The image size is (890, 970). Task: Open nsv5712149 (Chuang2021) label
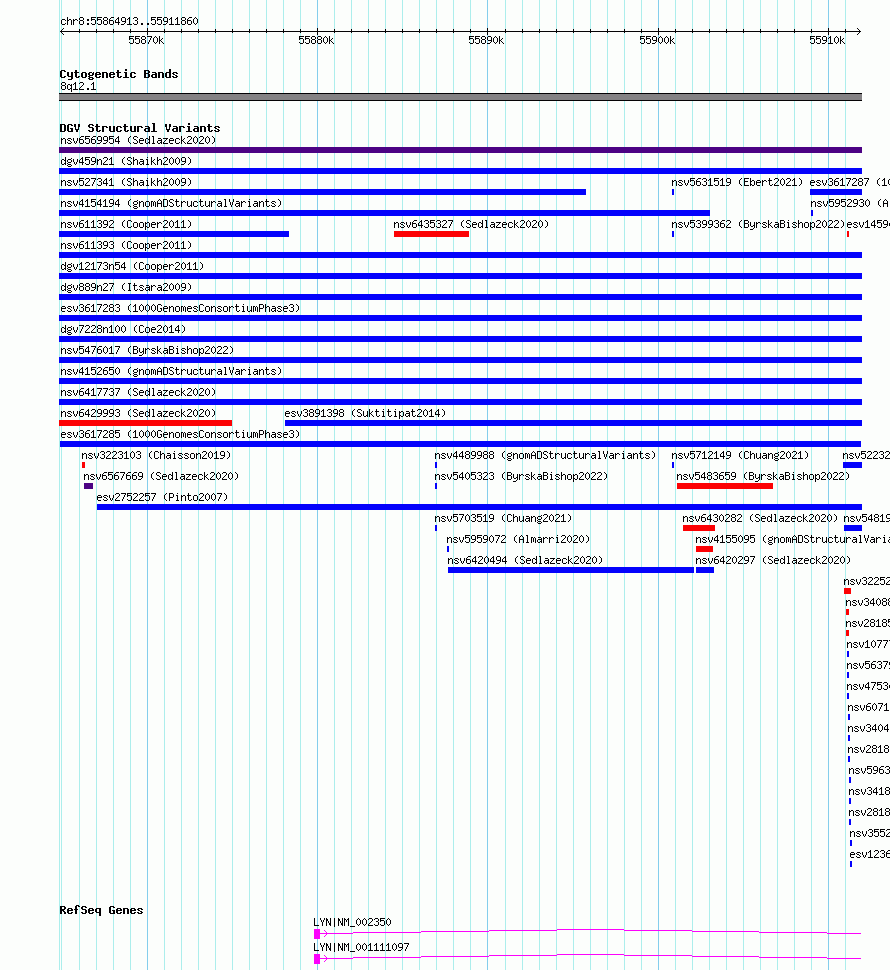[x=740, y=456]
